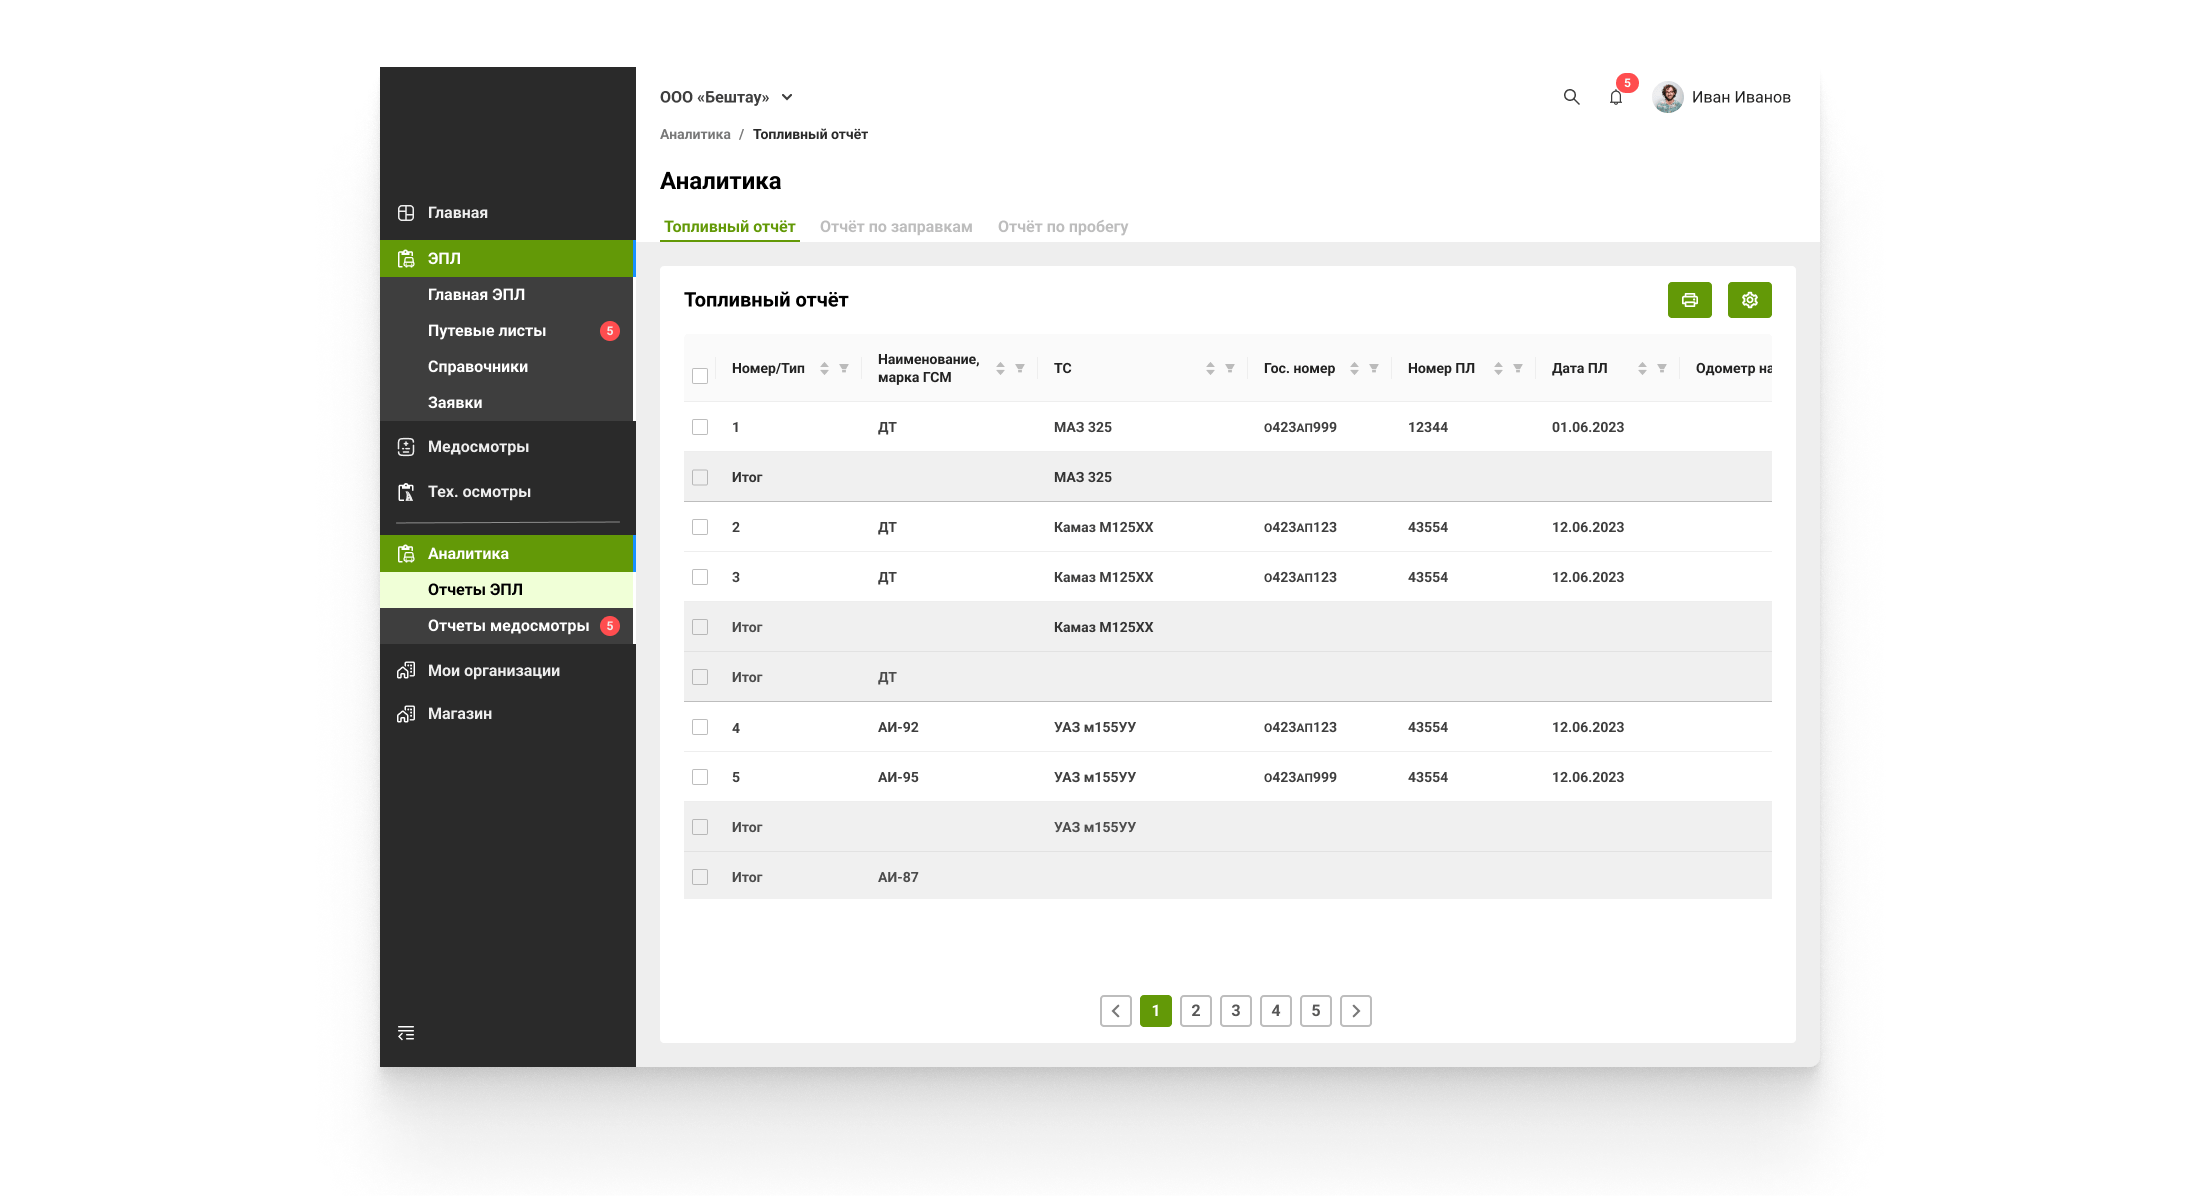Toggle the select-all header checkbox

tap(700, 376)
